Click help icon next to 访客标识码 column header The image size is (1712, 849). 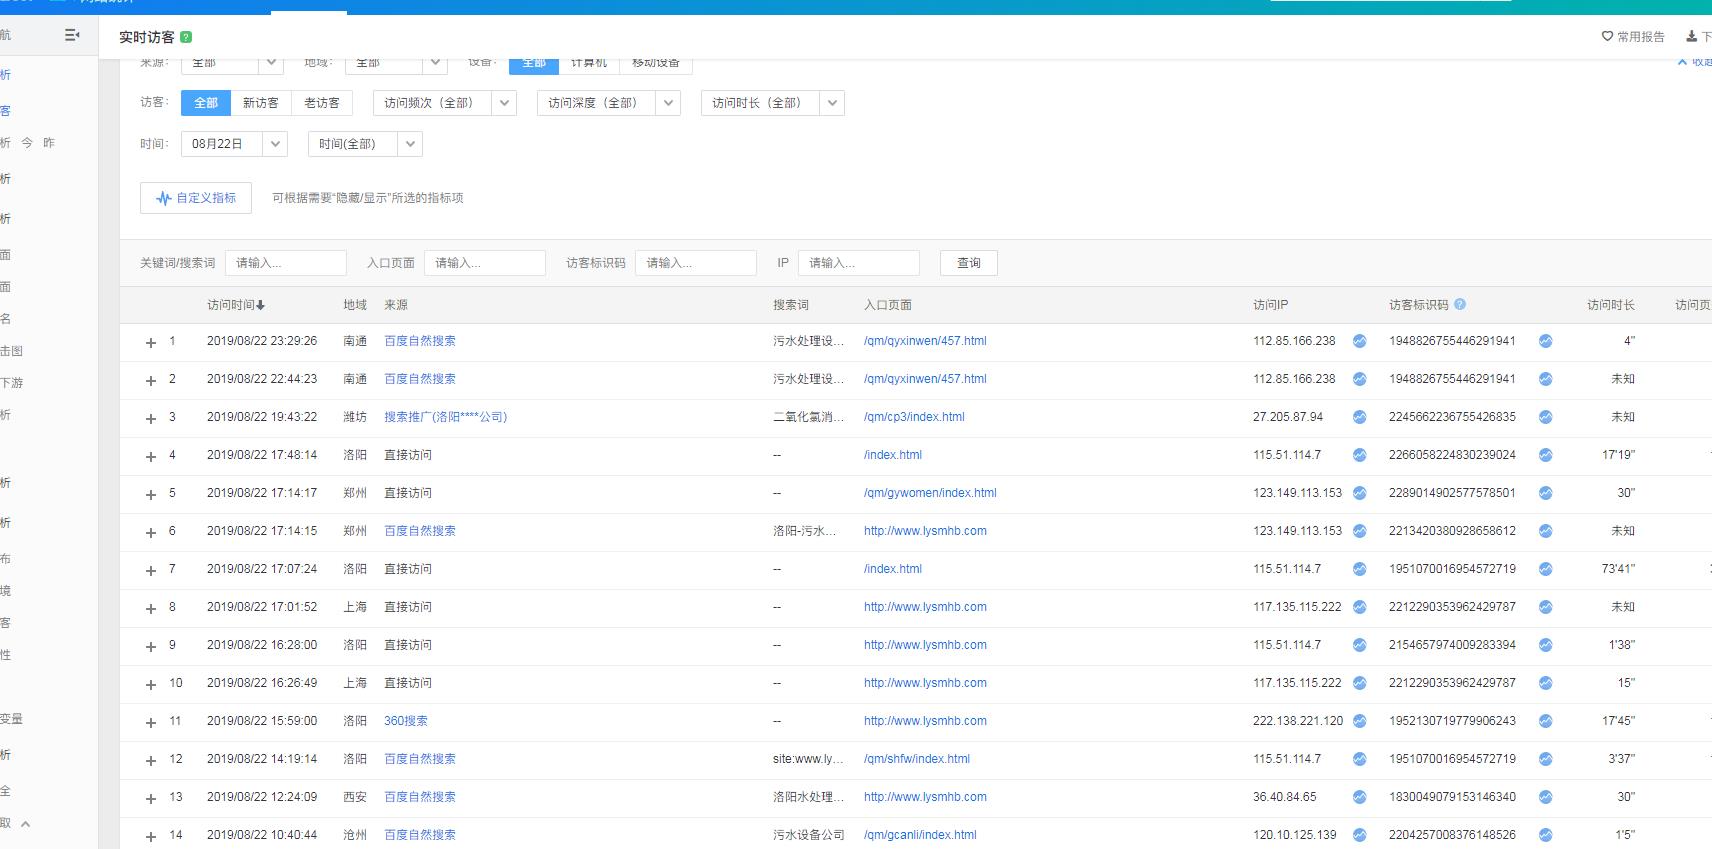tap(1460, 304)
